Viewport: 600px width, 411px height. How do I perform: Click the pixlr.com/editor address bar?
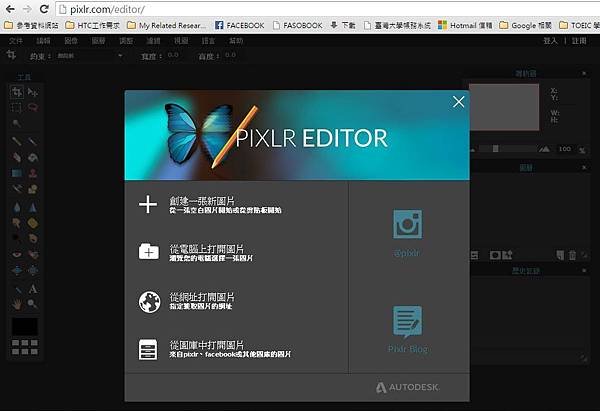[327, 9]
